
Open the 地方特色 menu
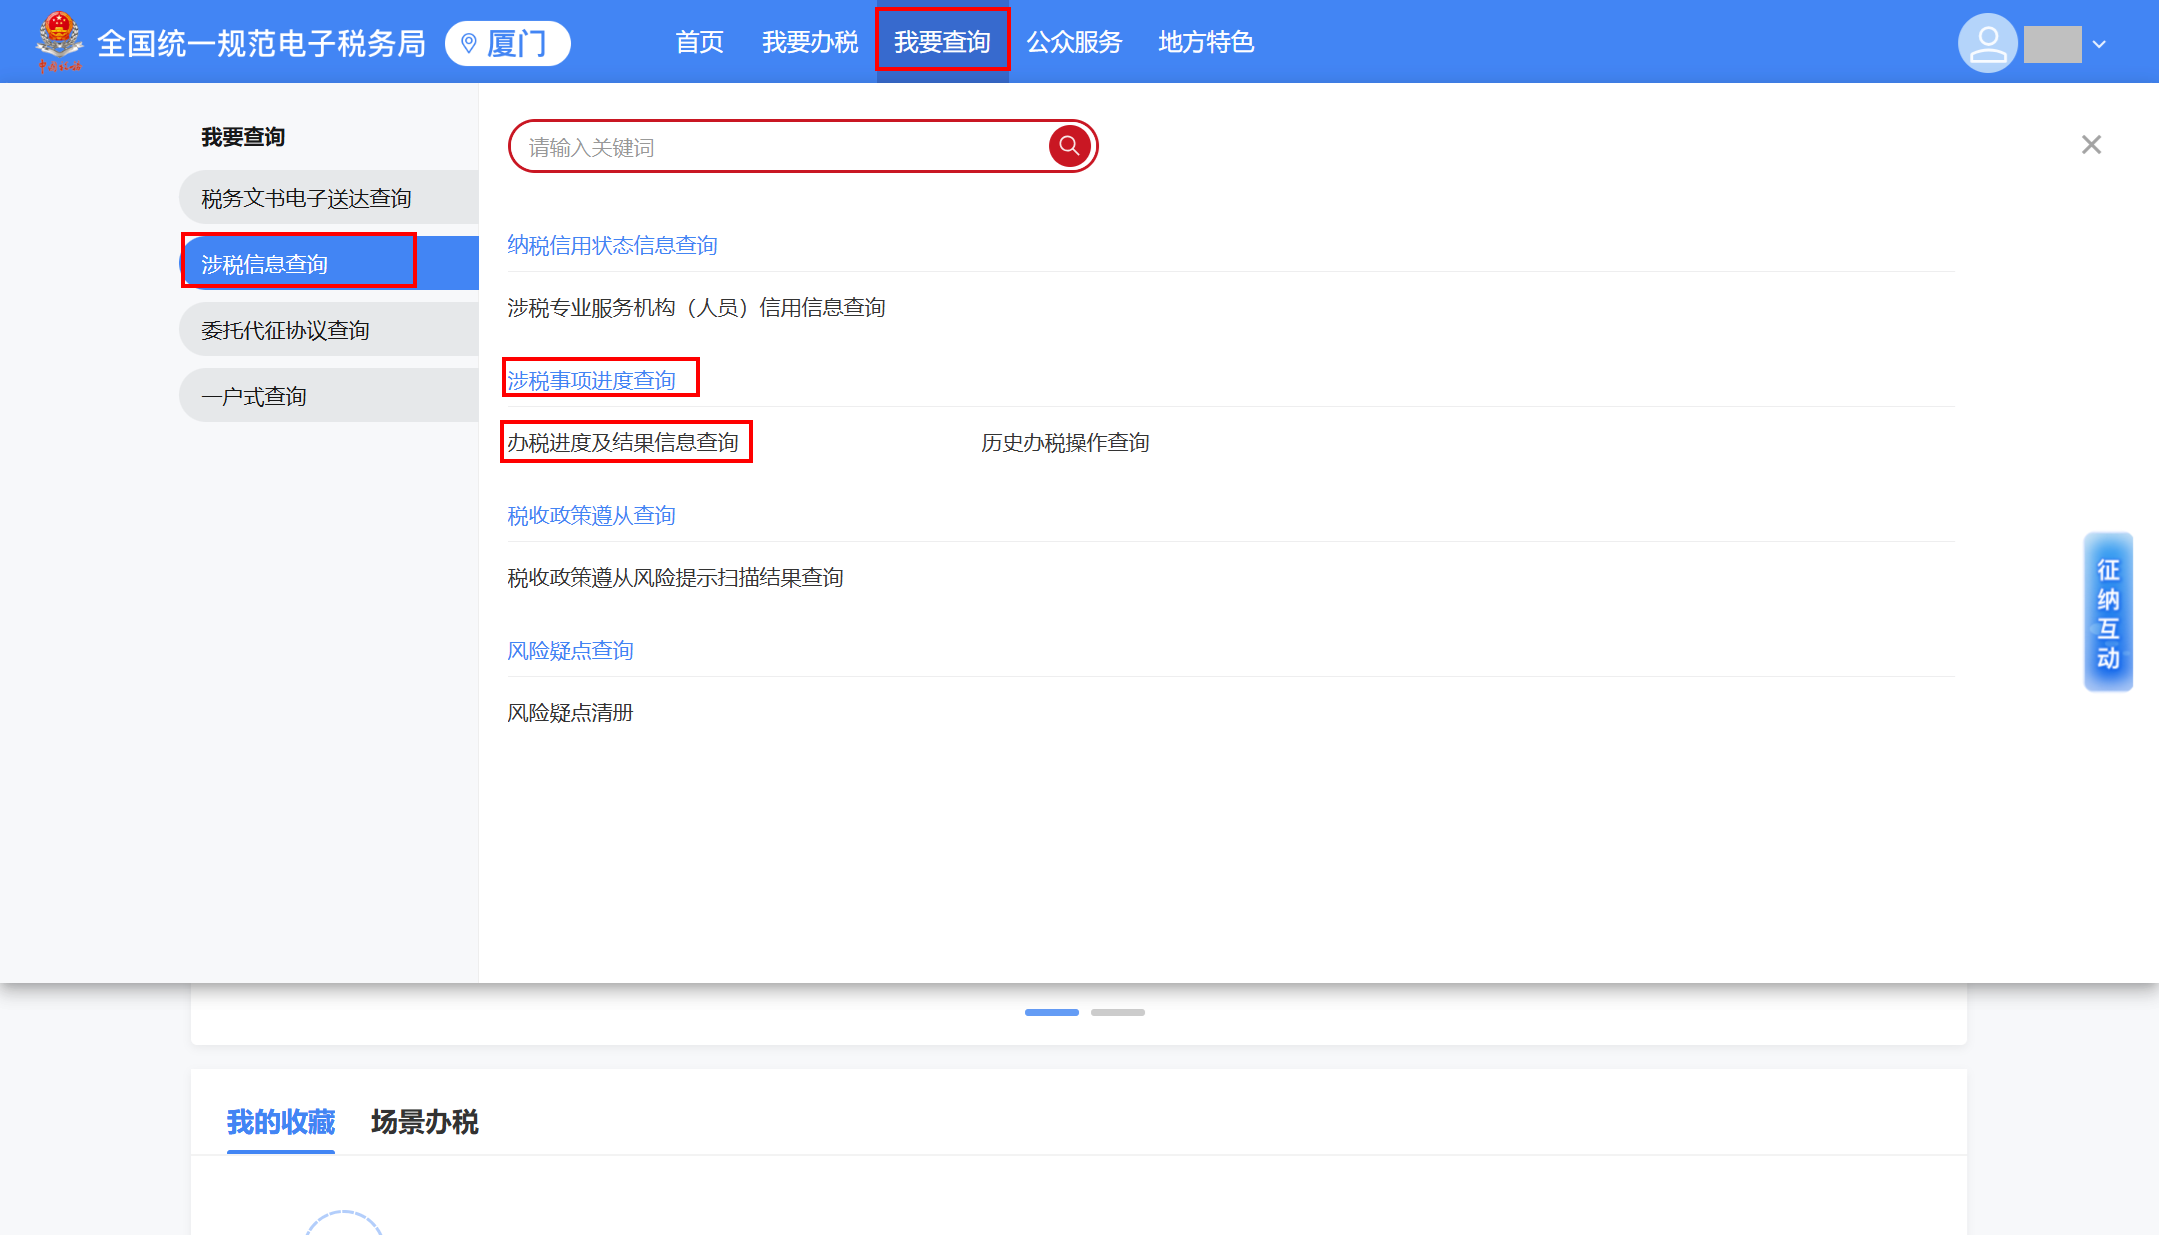click(x=1205, y=42)
